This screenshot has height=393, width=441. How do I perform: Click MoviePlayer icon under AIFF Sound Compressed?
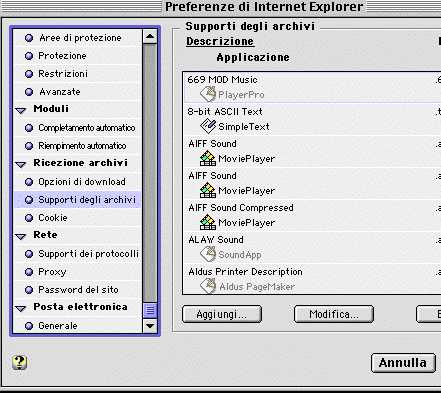208,222
